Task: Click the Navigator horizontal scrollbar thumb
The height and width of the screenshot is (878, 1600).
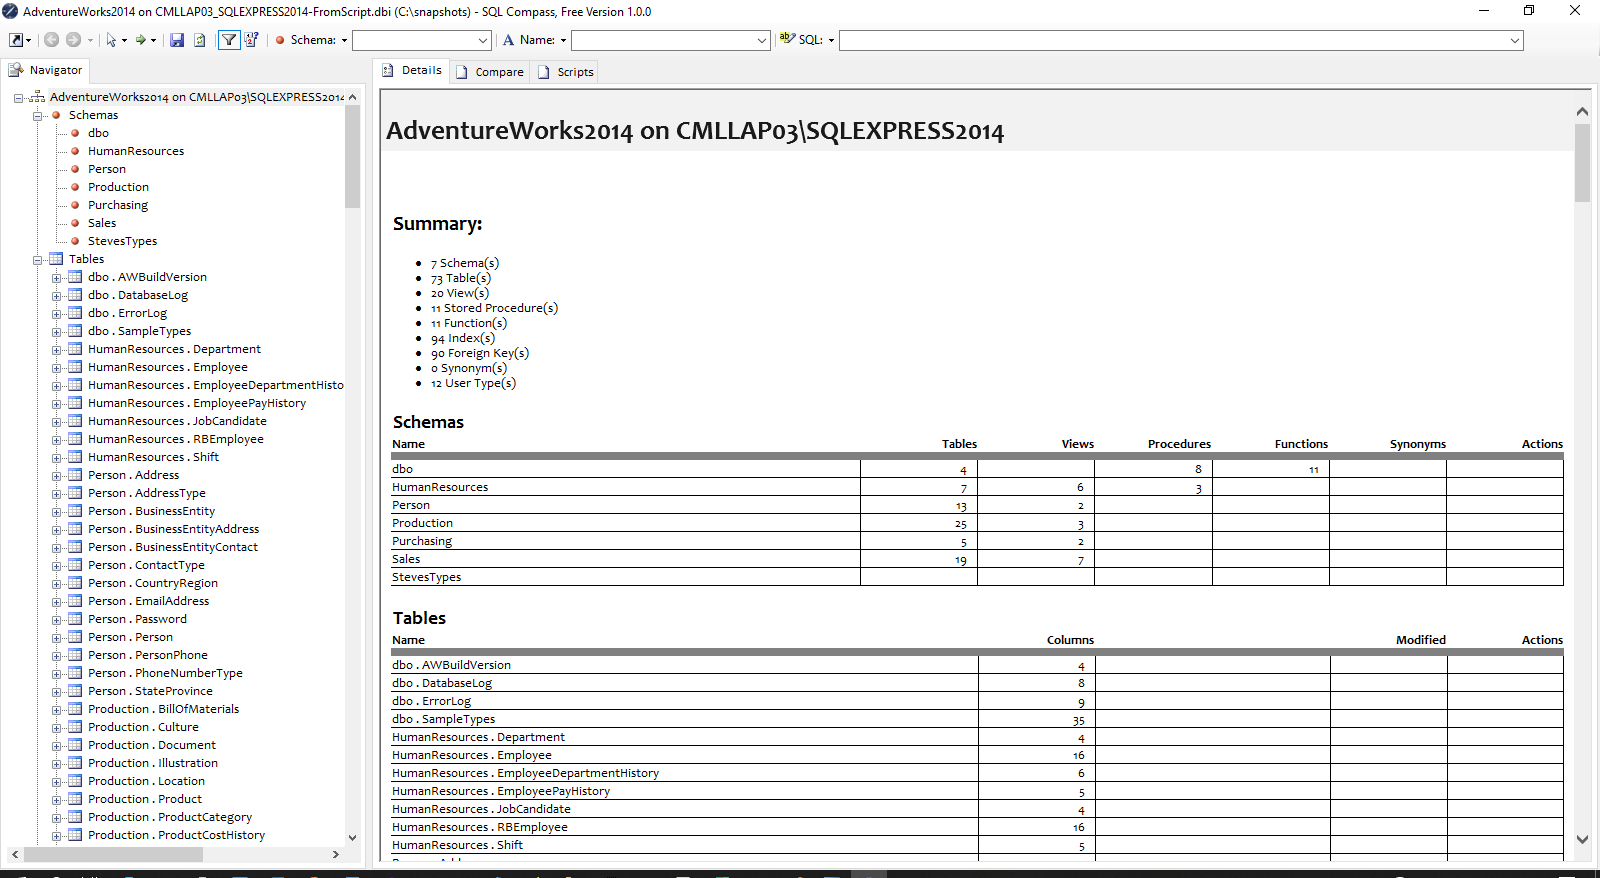Action: coord(113,854)
